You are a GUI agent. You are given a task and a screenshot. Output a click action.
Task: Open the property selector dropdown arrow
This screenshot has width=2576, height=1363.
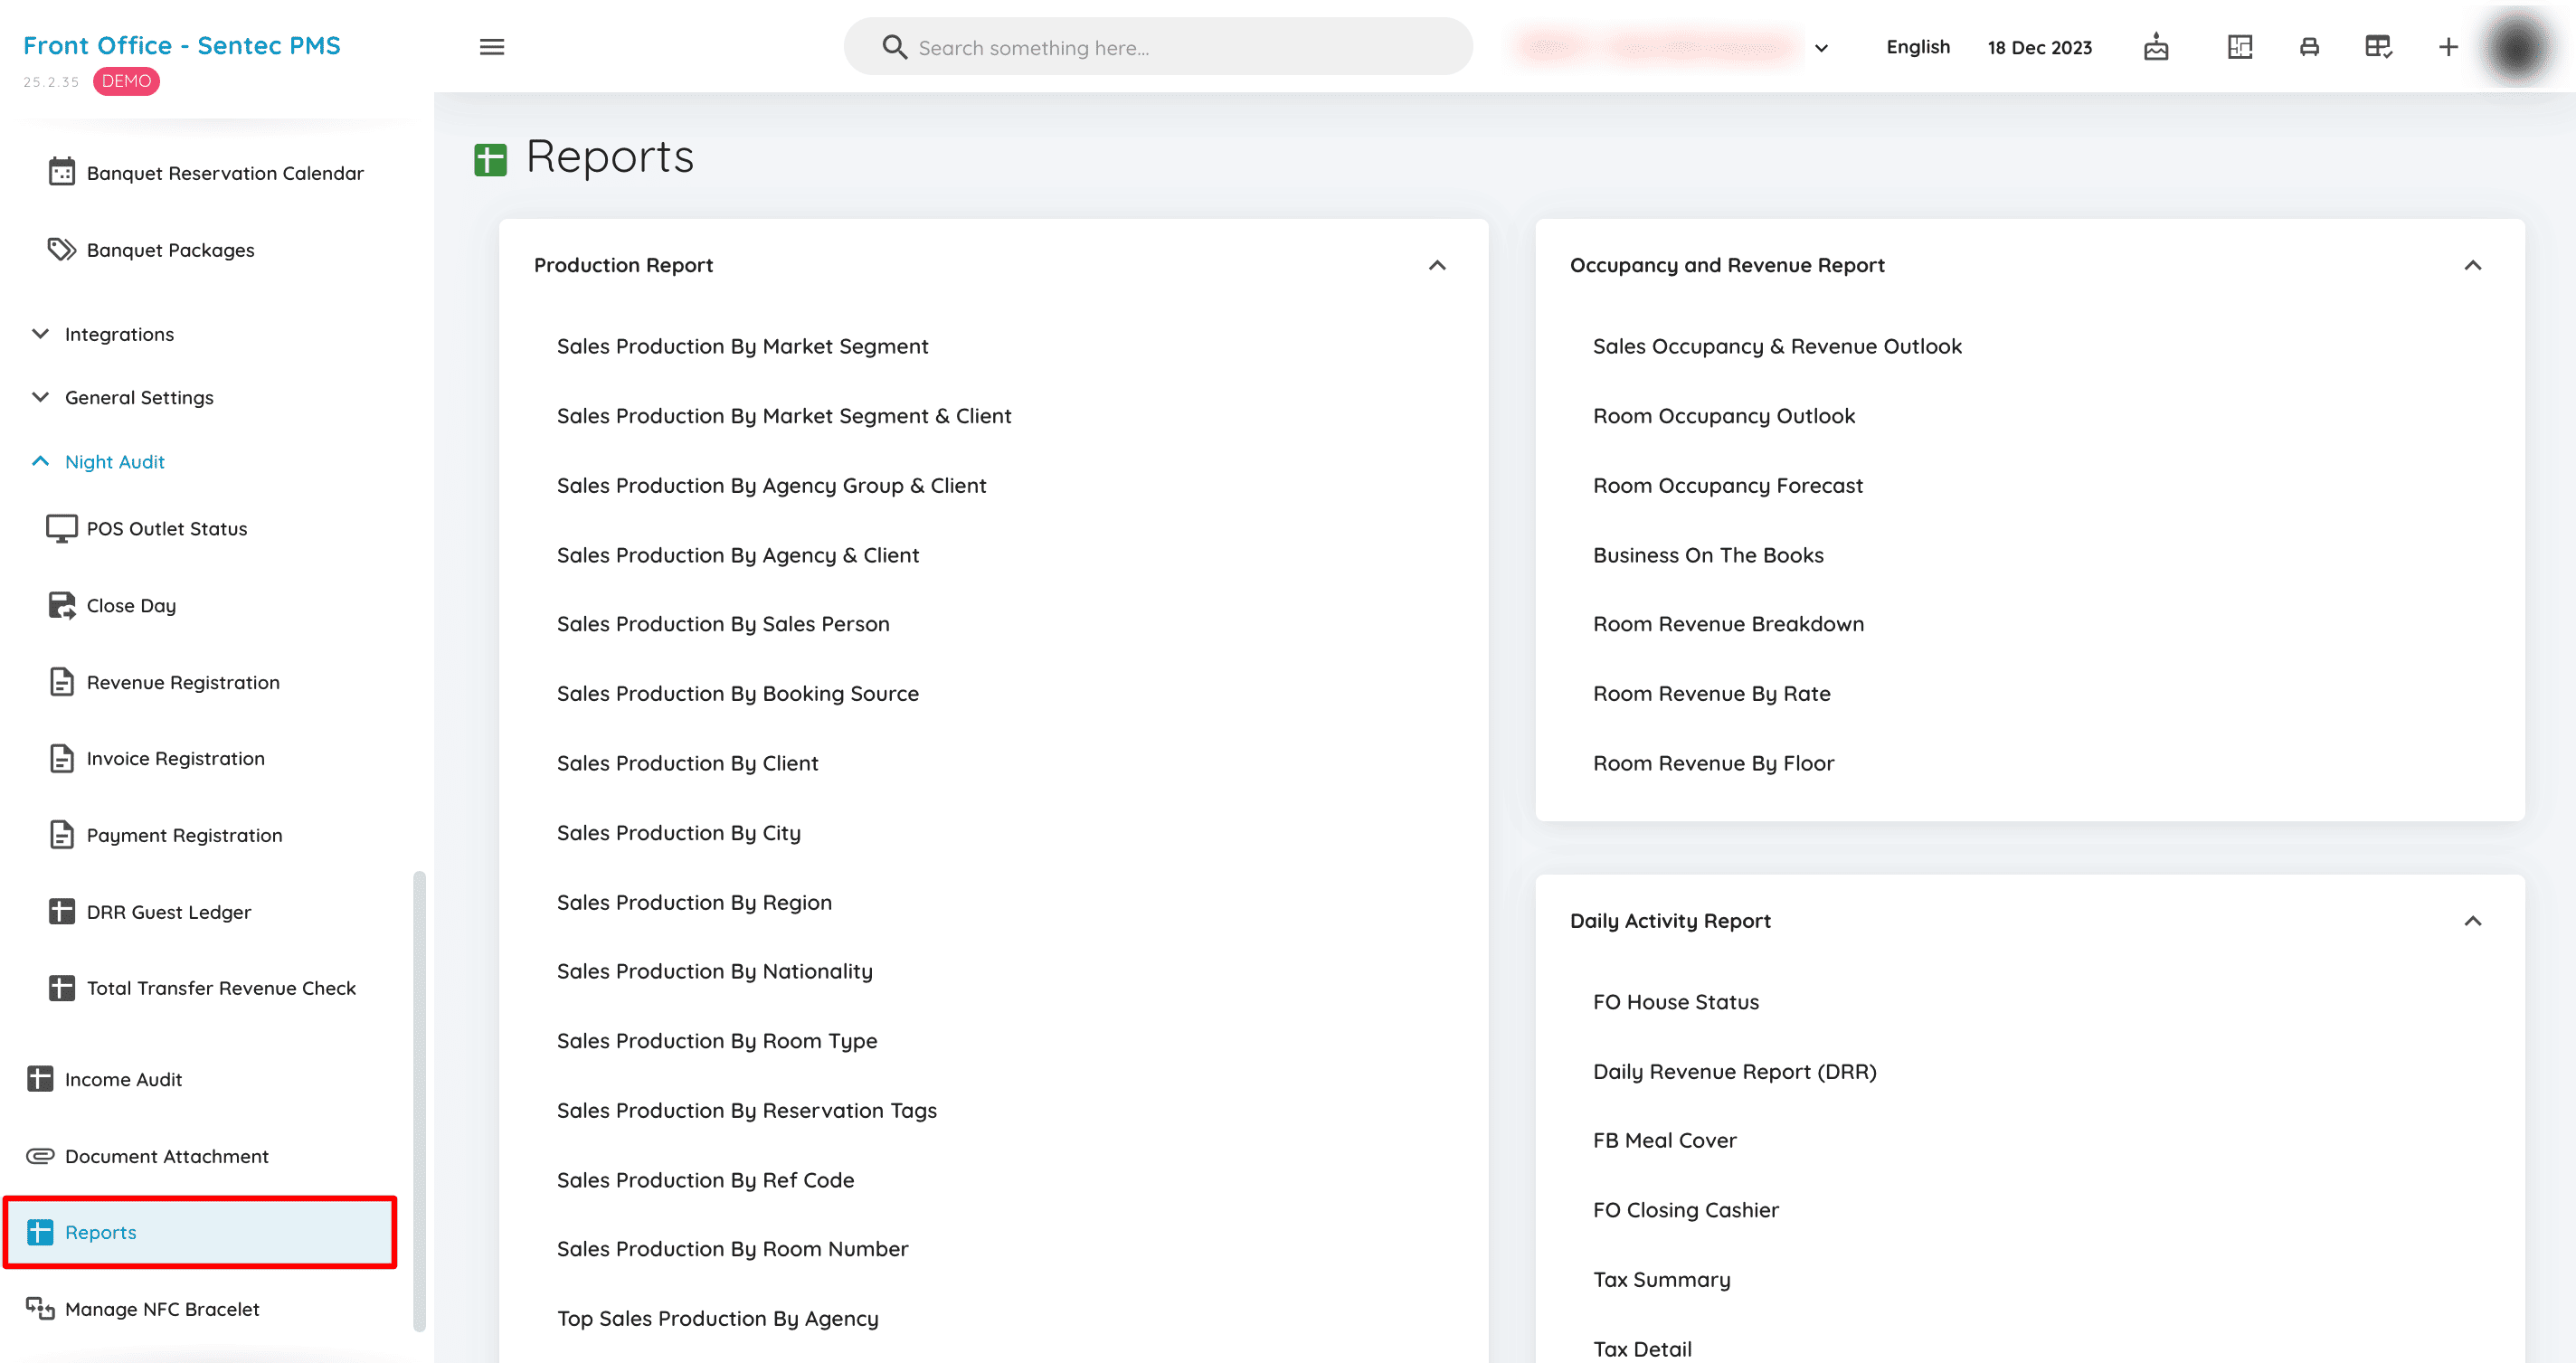click(1821, 48)
